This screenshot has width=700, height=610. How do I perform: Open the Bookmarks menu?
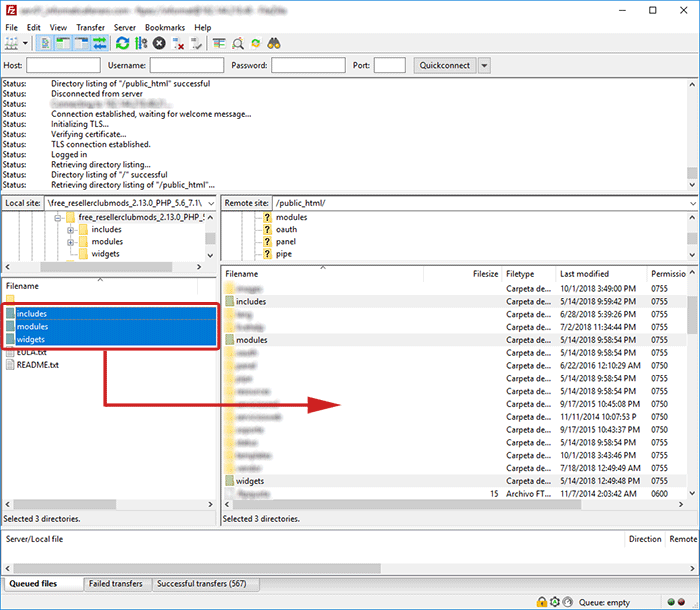(165, 27)
